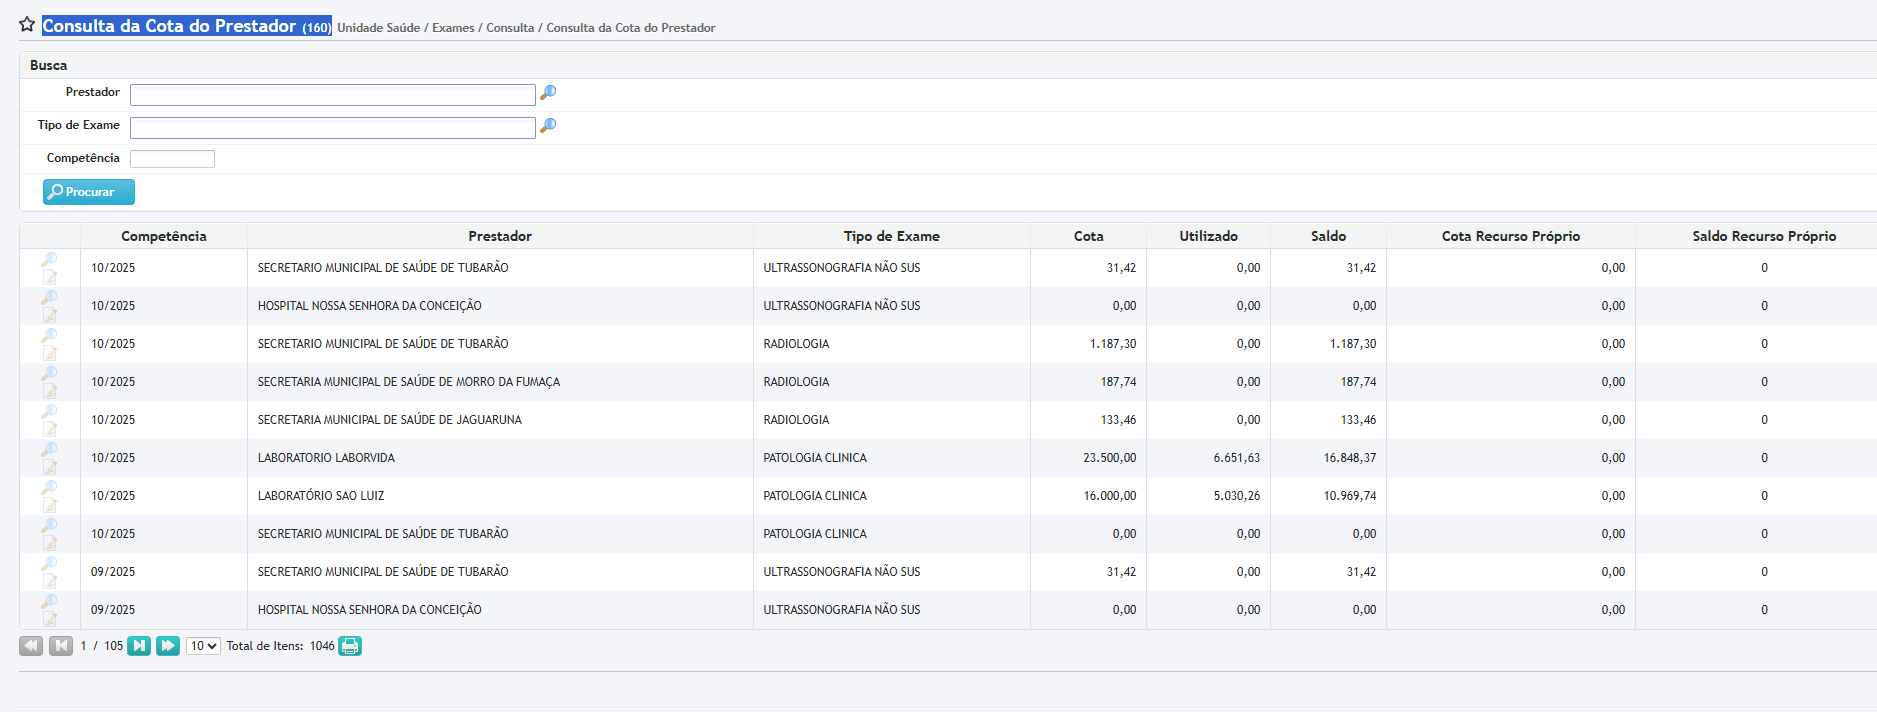Jump to last page with double-arrow button
The height and width of the screenshot is (712, 1877).
click(x=168, y=646)
